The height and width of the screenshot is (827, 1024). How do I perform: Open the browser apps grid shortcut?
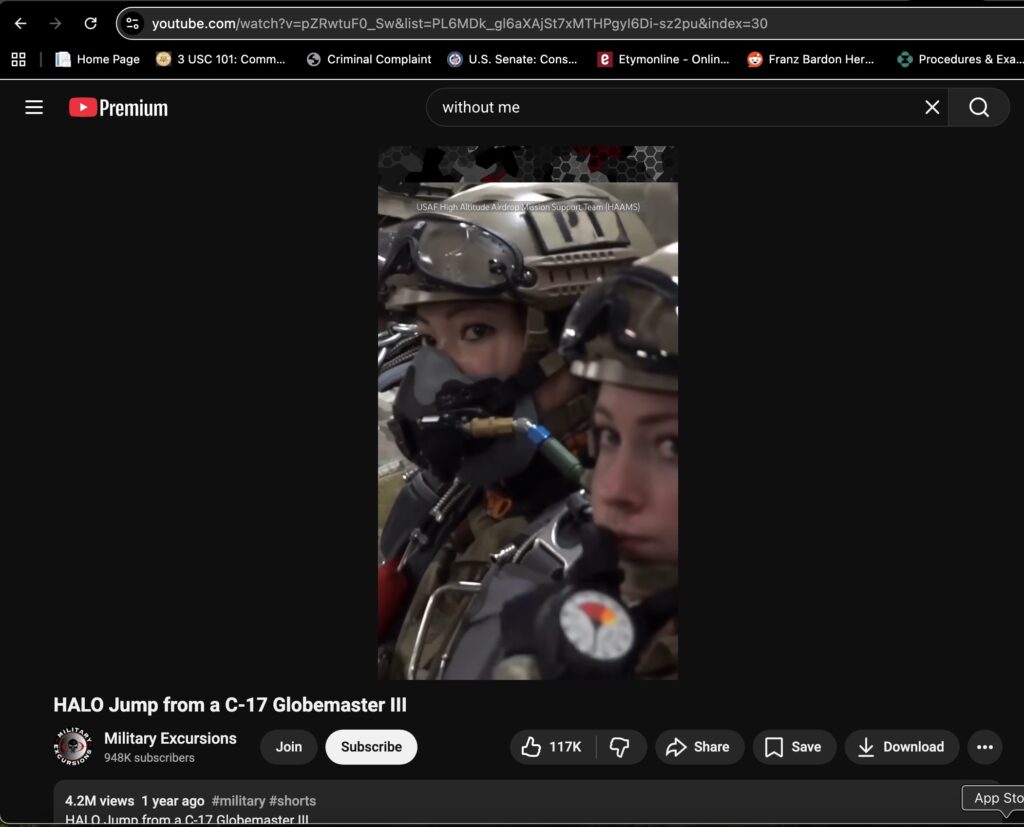pyautogui.click(x=19, y=59)
